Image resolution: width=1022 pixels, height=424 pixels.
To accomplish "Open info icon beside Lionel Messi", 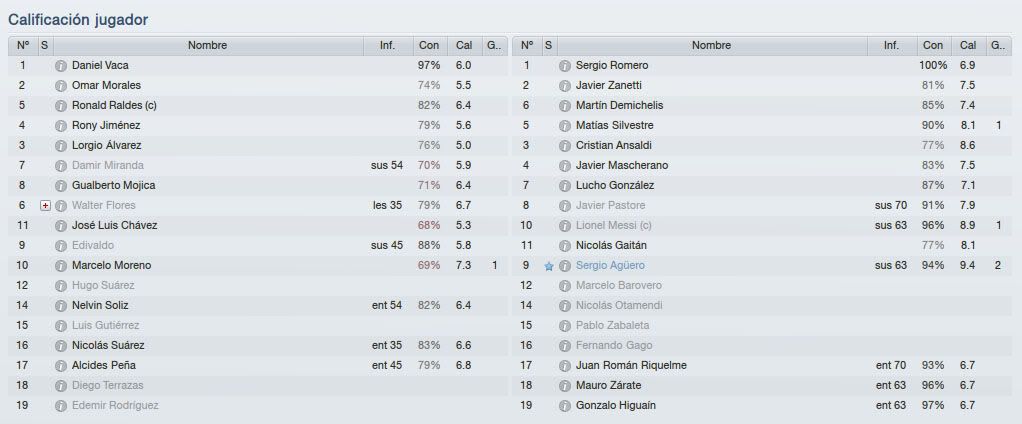I will tap(565, 225).
